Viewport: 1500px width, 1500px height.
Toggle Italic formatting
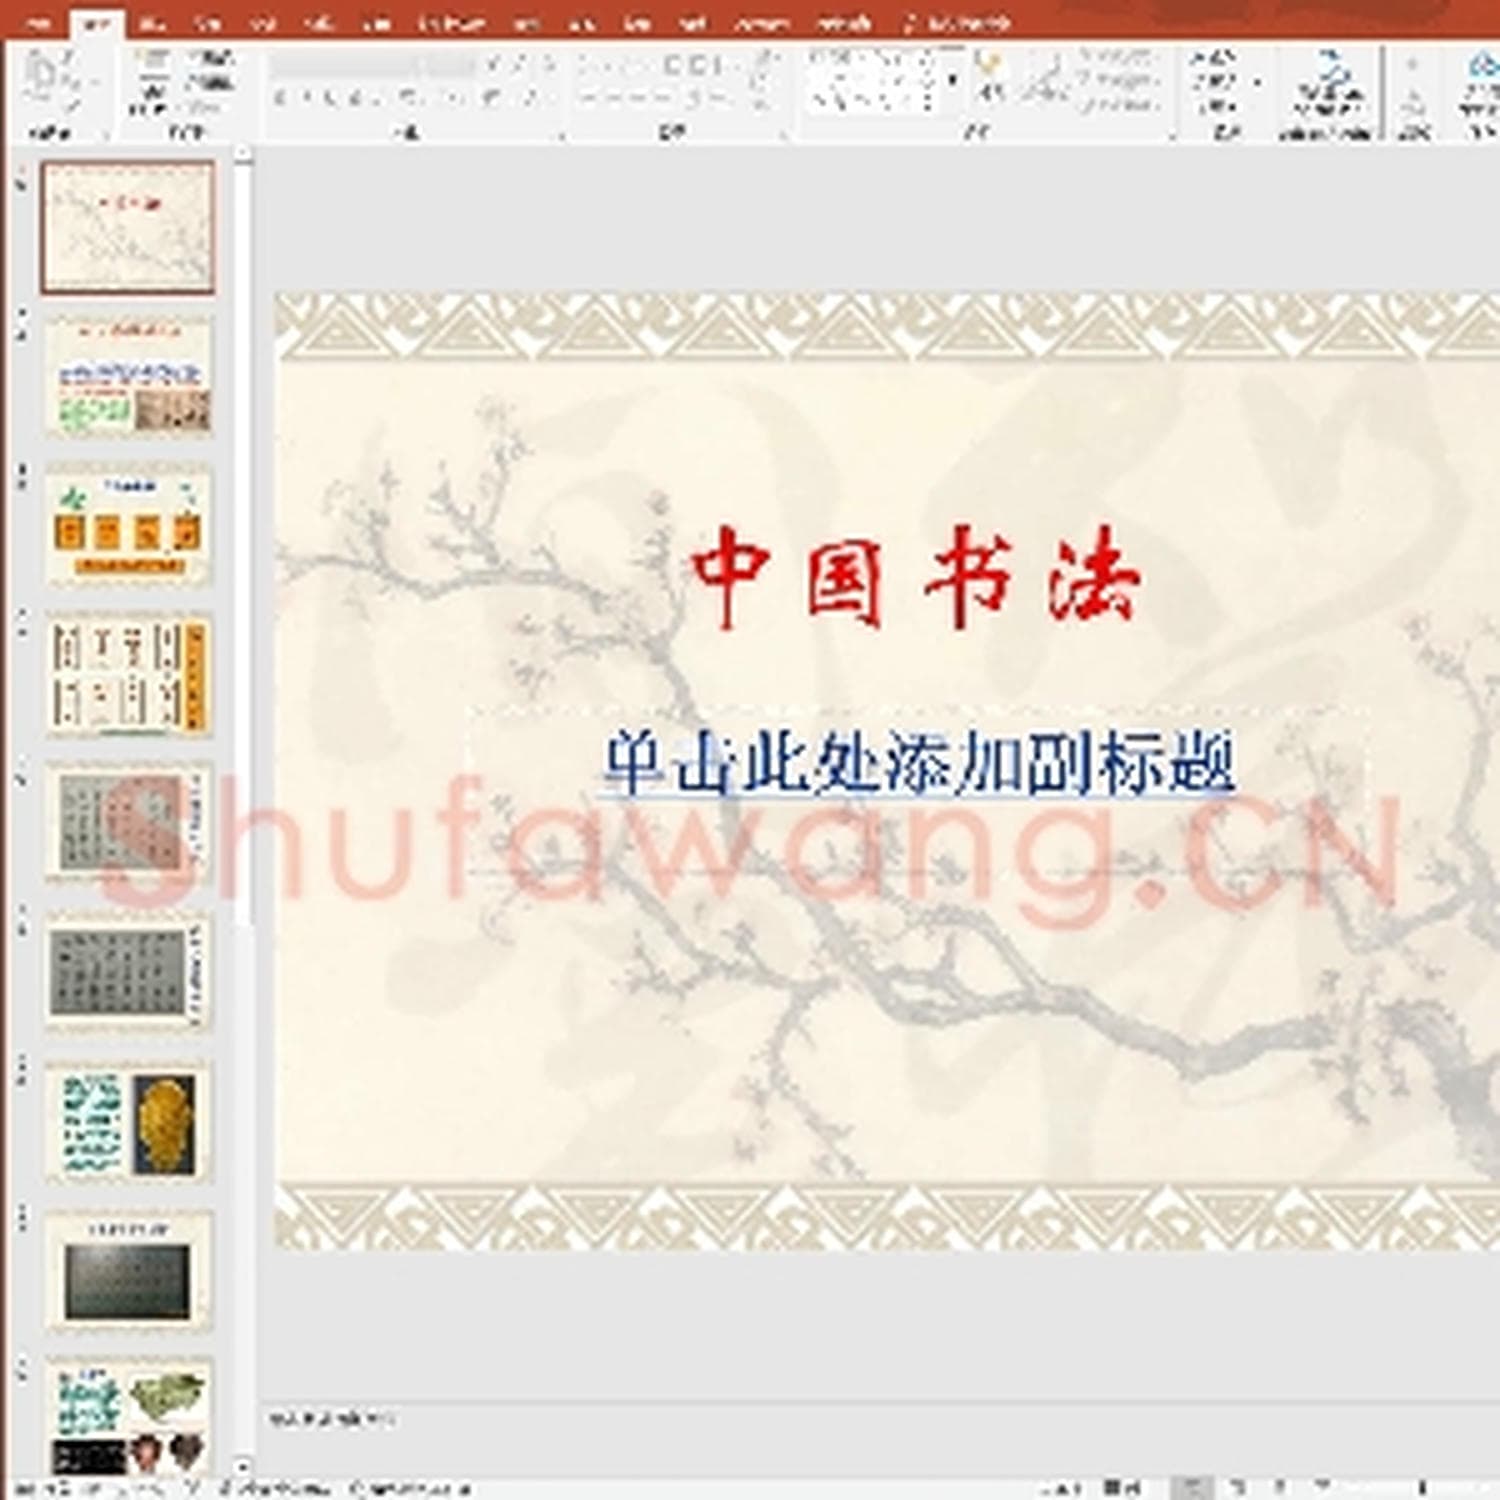[307, 98]
